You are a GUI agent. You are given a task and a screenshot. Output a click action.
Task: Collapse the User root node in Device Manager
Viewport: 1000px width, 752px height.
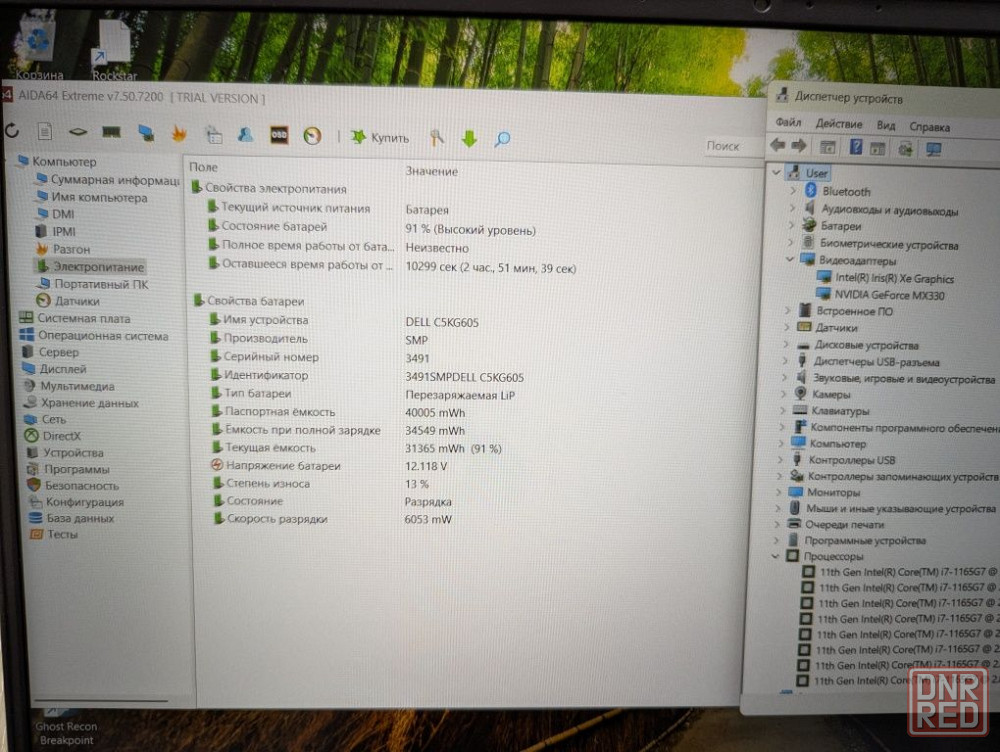[776, 172]
